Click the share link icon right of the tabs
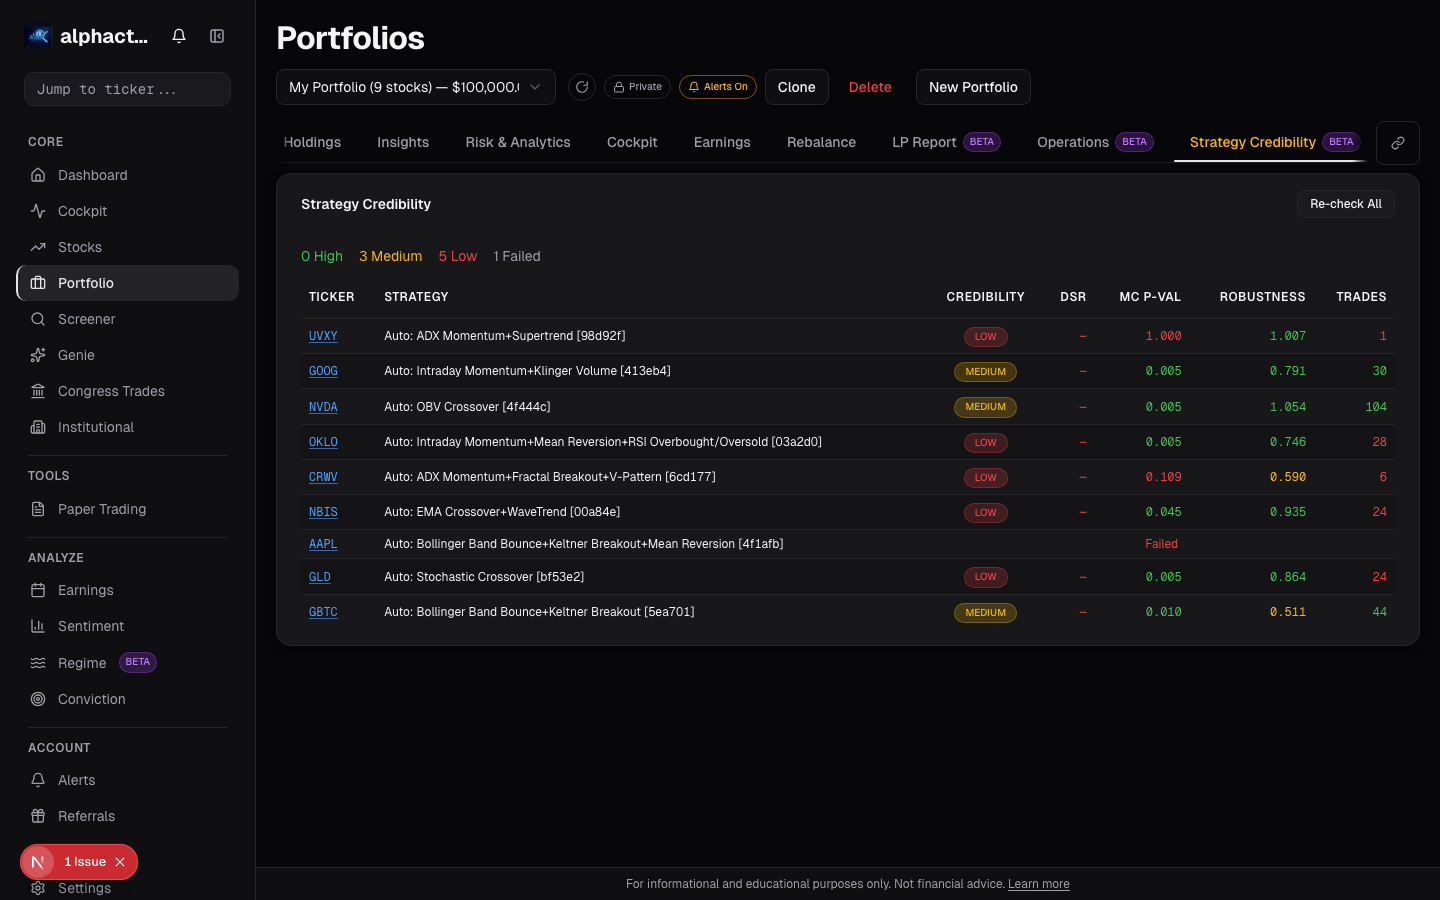This screenshot has width=1440, height=900. click(1398, 142)
